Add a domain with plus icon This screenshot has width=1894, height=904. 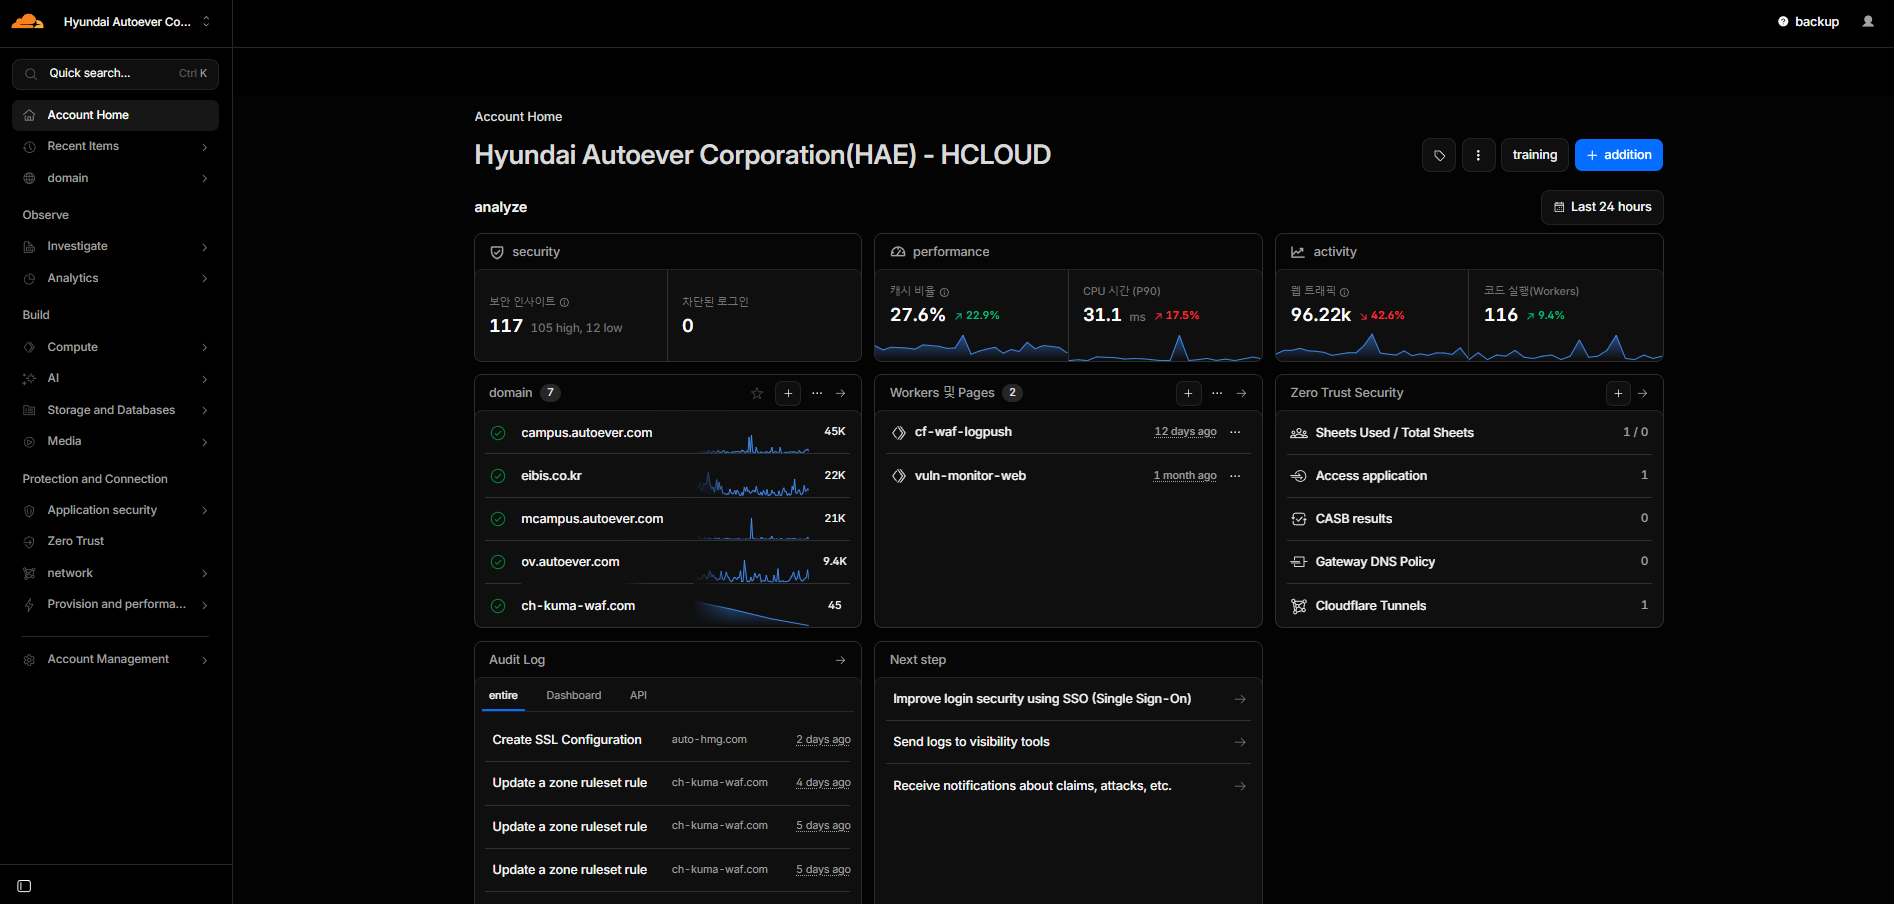pyautogui.click(x=788, y=393)
